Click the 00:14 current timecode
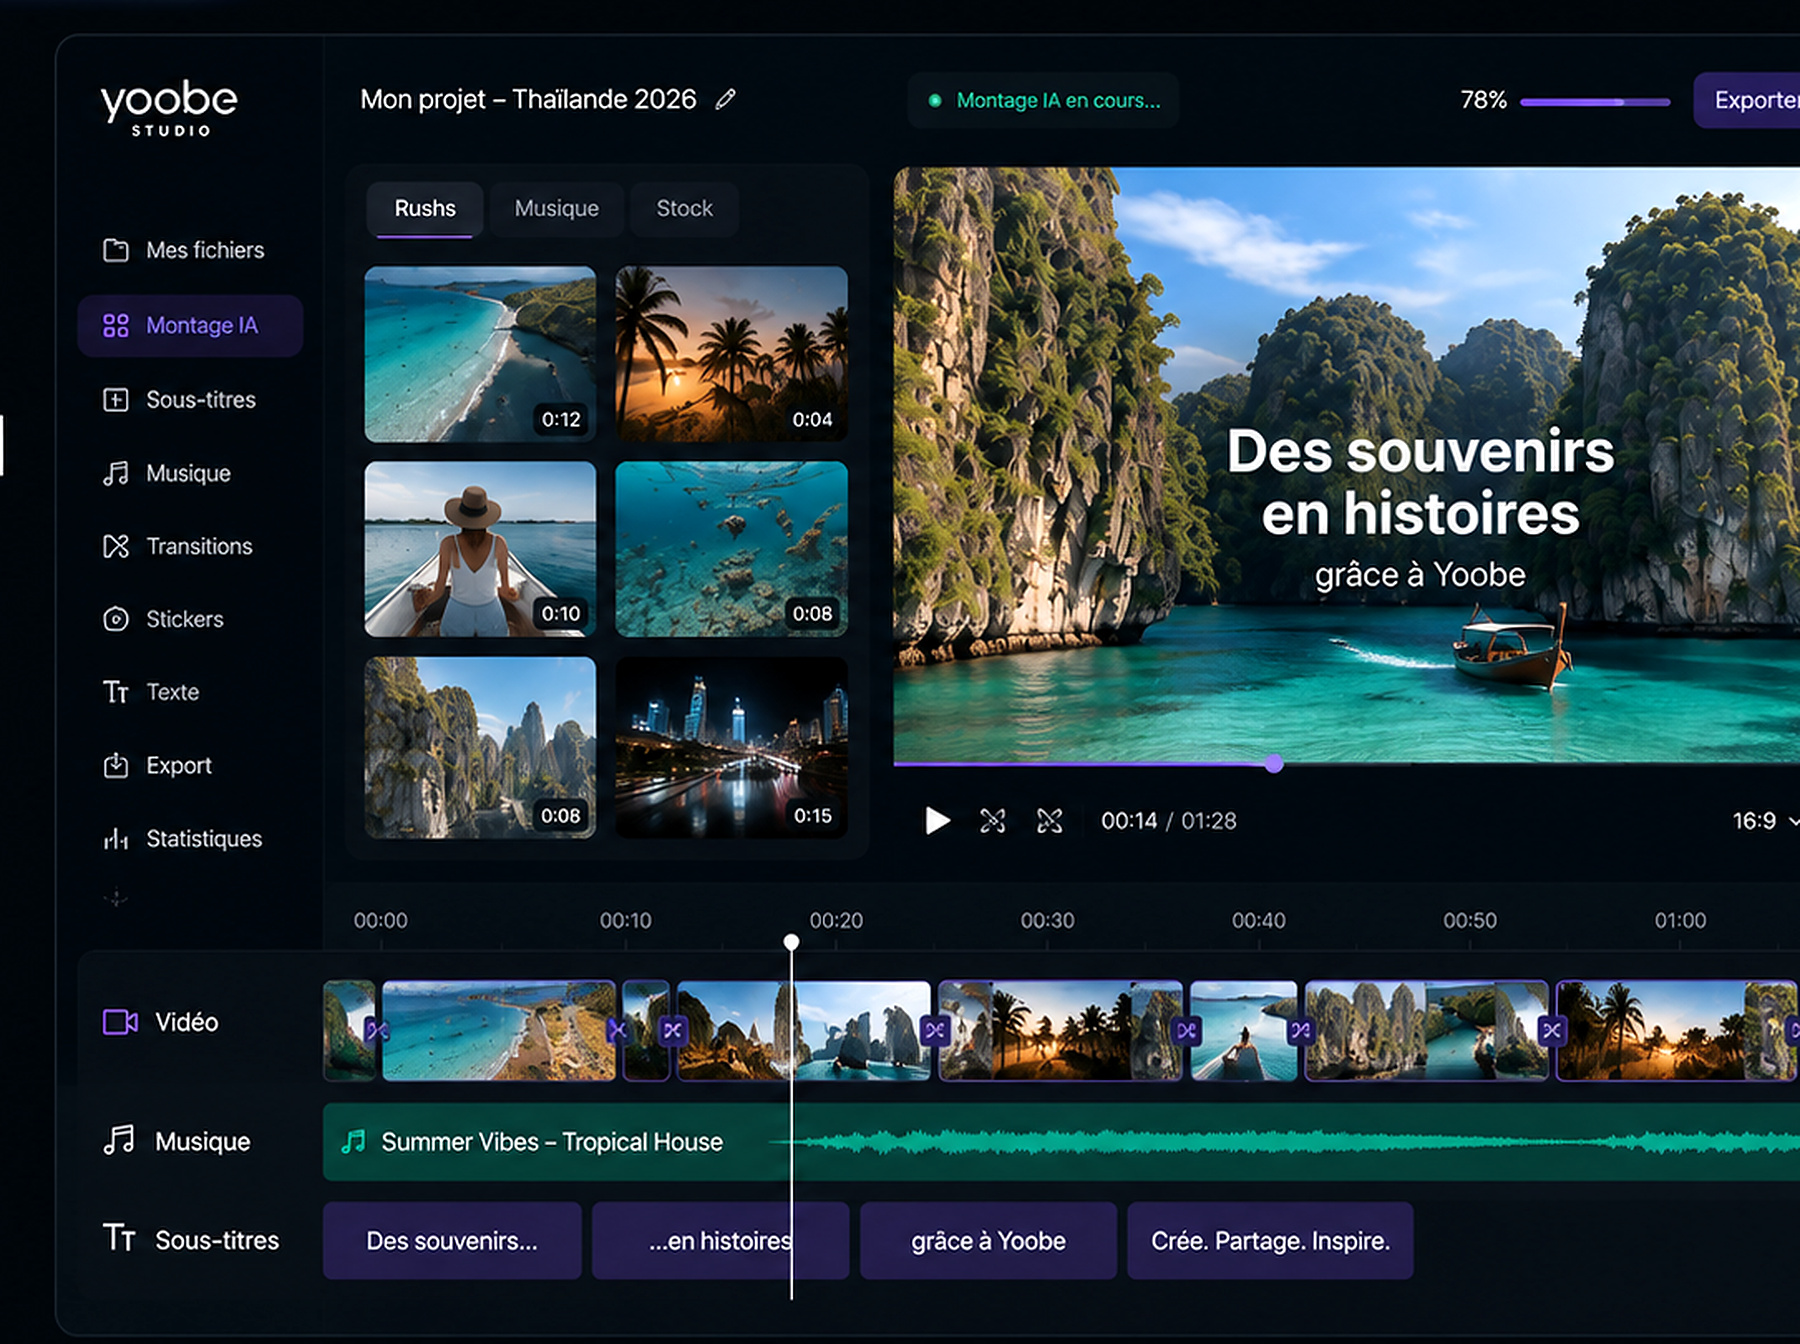Image resolution: width=1800 pixels, height=1344 pixels. click(x=1129, y=821)
